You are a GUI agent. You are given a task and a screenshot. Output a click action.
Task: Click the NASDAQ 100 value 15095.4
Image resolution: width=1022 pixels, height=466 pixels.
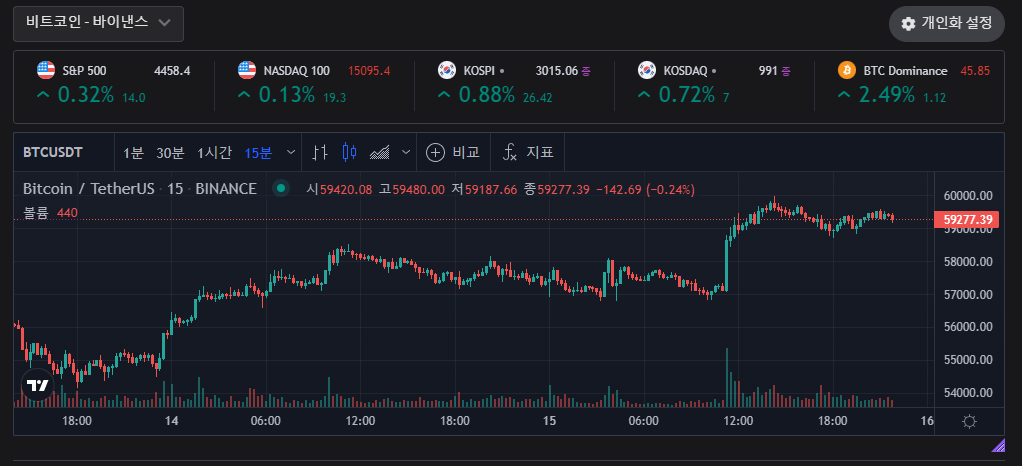[x=369, y=71]
